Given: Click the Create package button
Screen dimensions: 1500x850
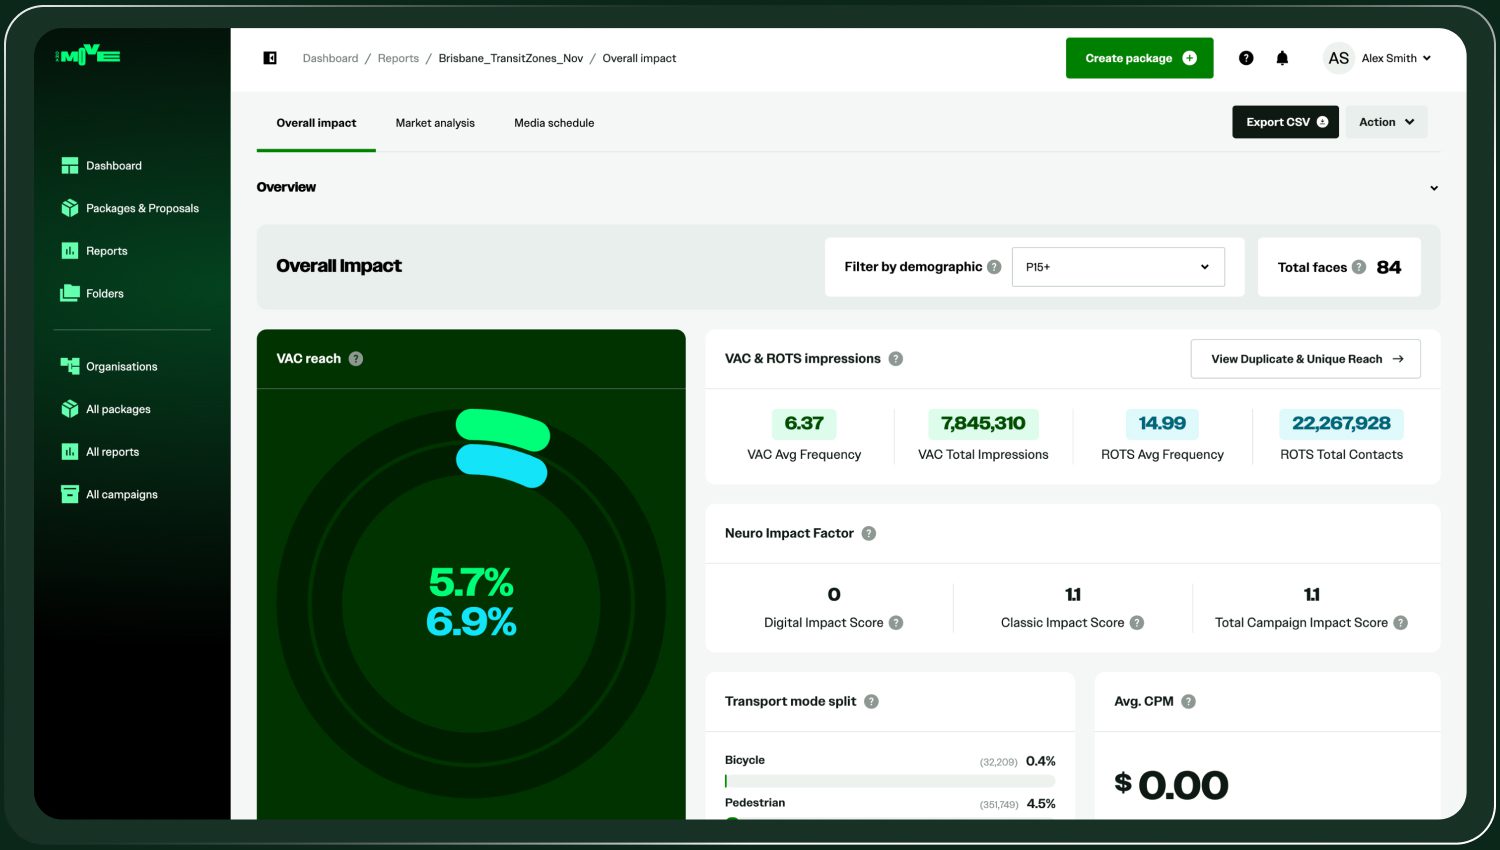Looking at the screenshot, I should tap(1139, 58).
